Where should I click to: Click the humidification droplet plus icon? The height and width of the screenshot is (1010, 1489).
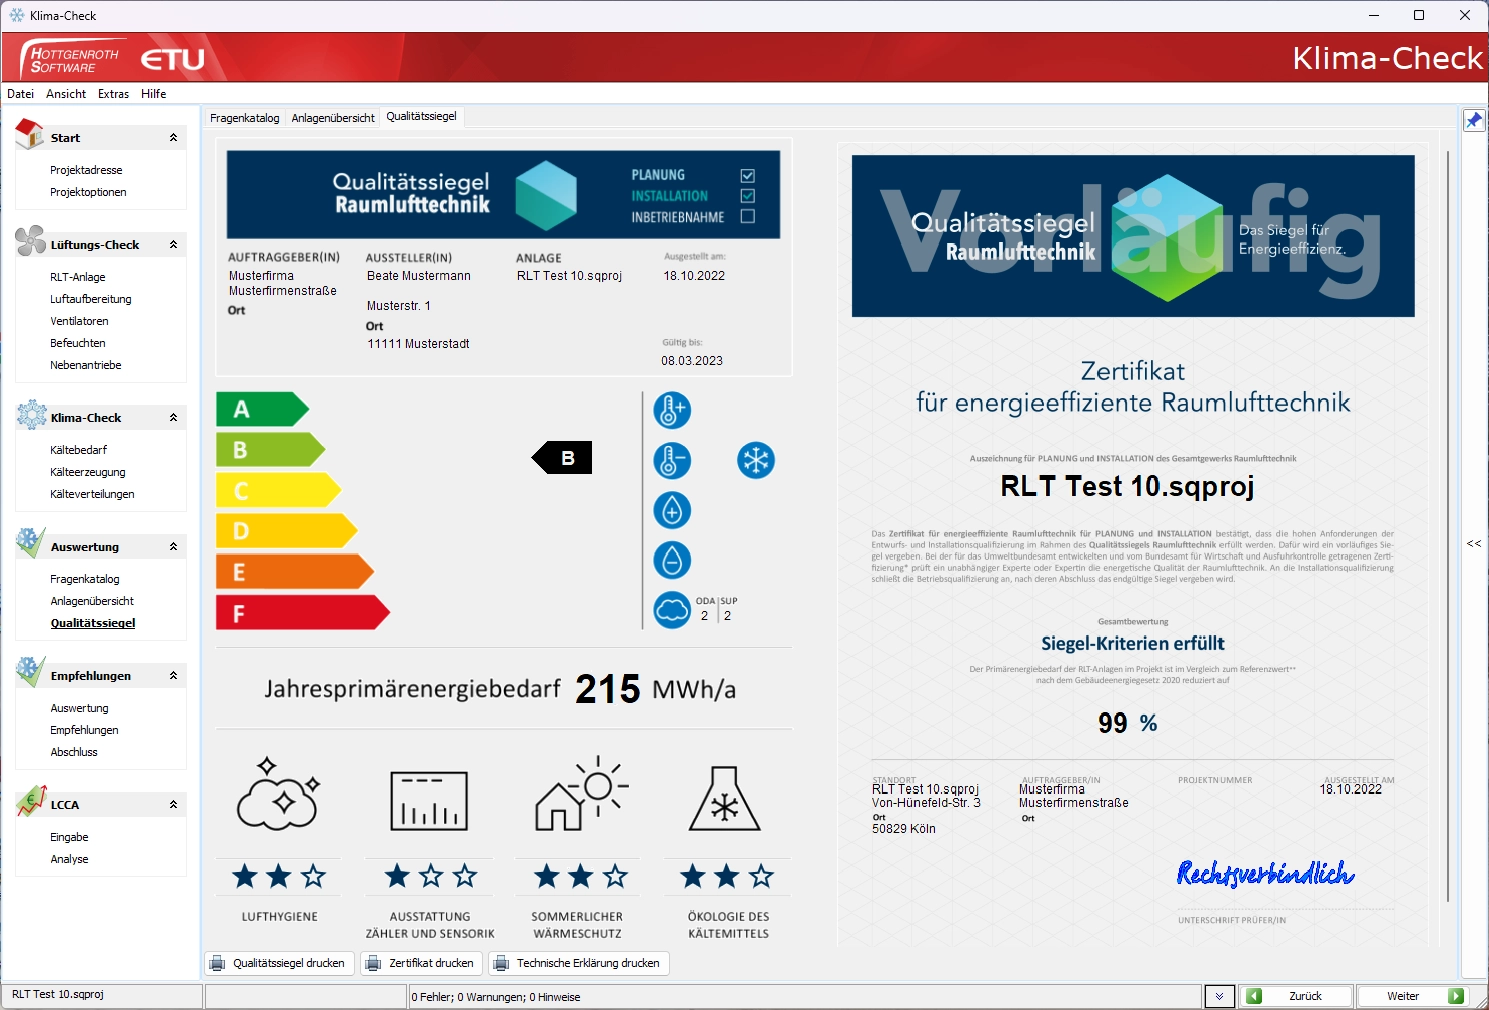(672, 511)
